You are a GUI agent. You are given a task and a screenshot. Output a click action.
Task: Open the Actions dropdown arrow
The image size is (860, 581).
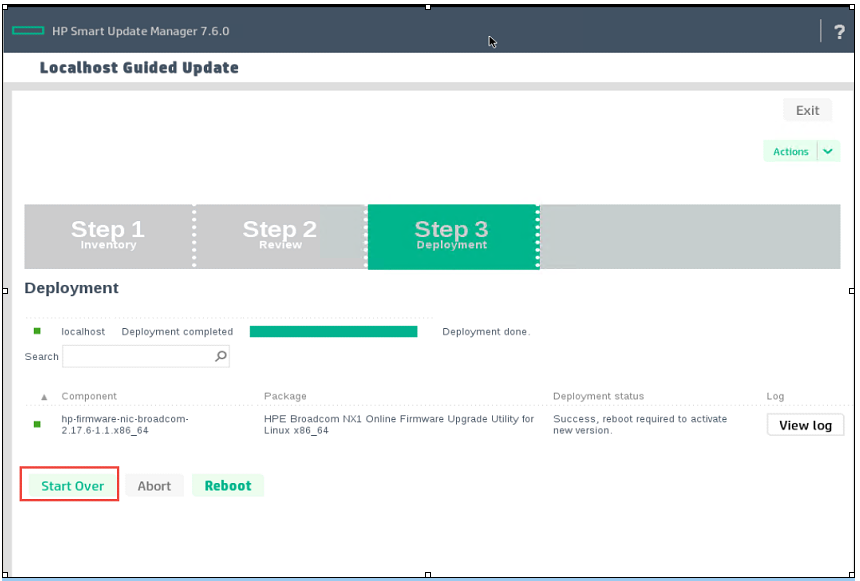tap(828, 151)
